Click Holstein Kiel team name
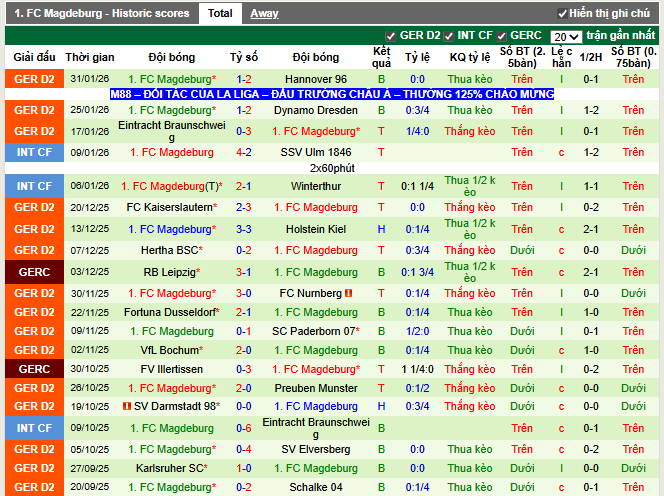Image resolution: width=664 pixels, height=496 pixels. click(316, 229)
